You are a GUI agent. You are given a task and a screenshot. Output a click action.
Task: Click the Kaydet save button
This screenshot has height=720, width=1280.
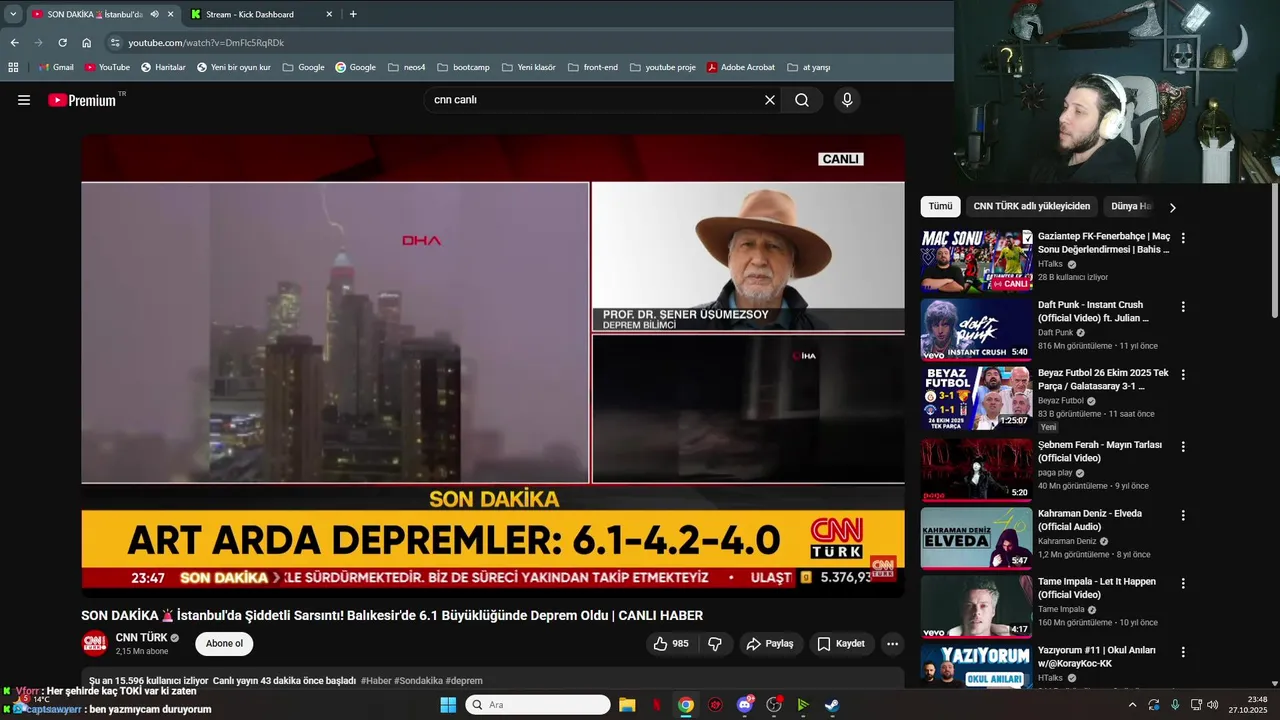coord(841,644)
